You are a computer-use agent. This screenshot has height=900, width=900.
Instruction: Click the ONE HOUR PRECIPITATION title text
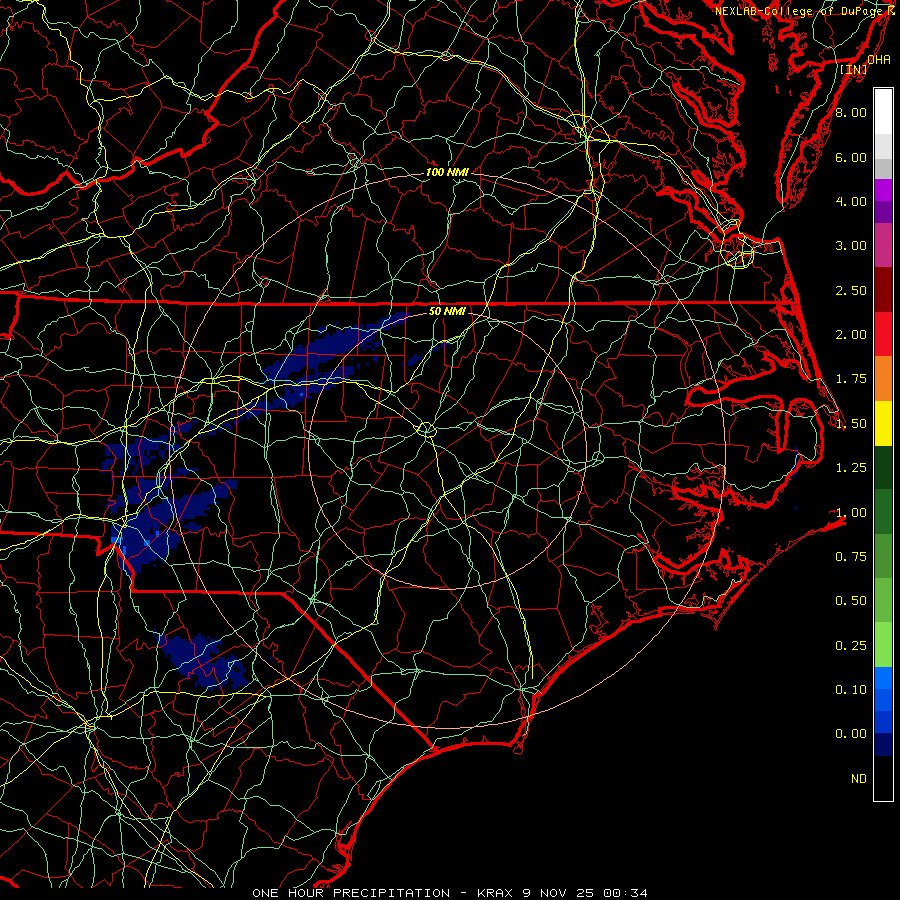[351, 893]
